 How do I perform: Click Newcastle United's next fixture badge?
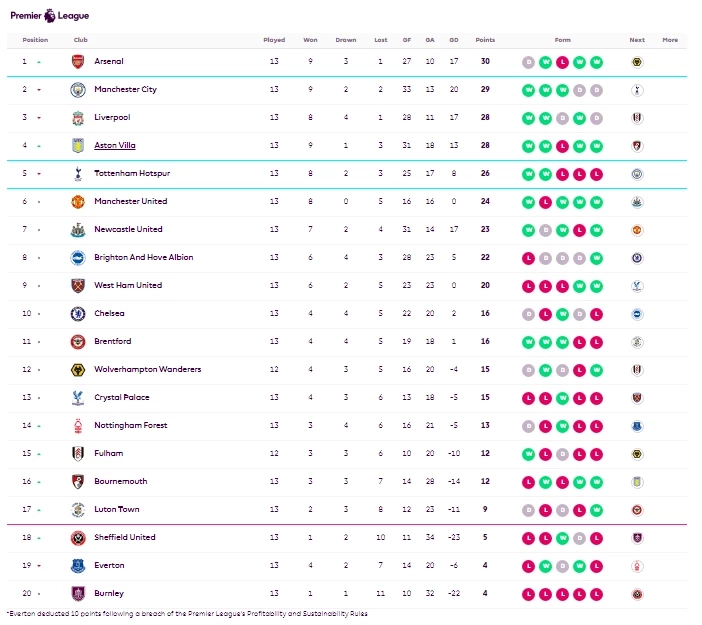(637, 230)
